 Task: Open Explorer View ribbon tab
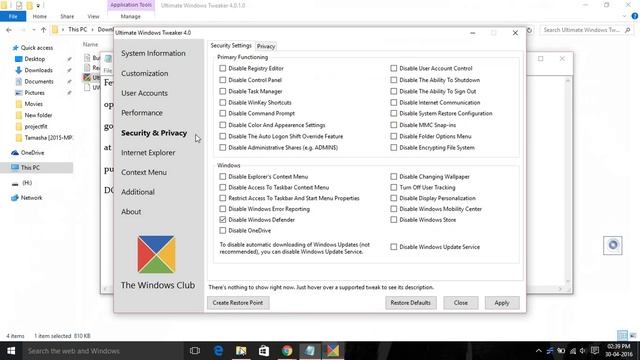[93, 16]
